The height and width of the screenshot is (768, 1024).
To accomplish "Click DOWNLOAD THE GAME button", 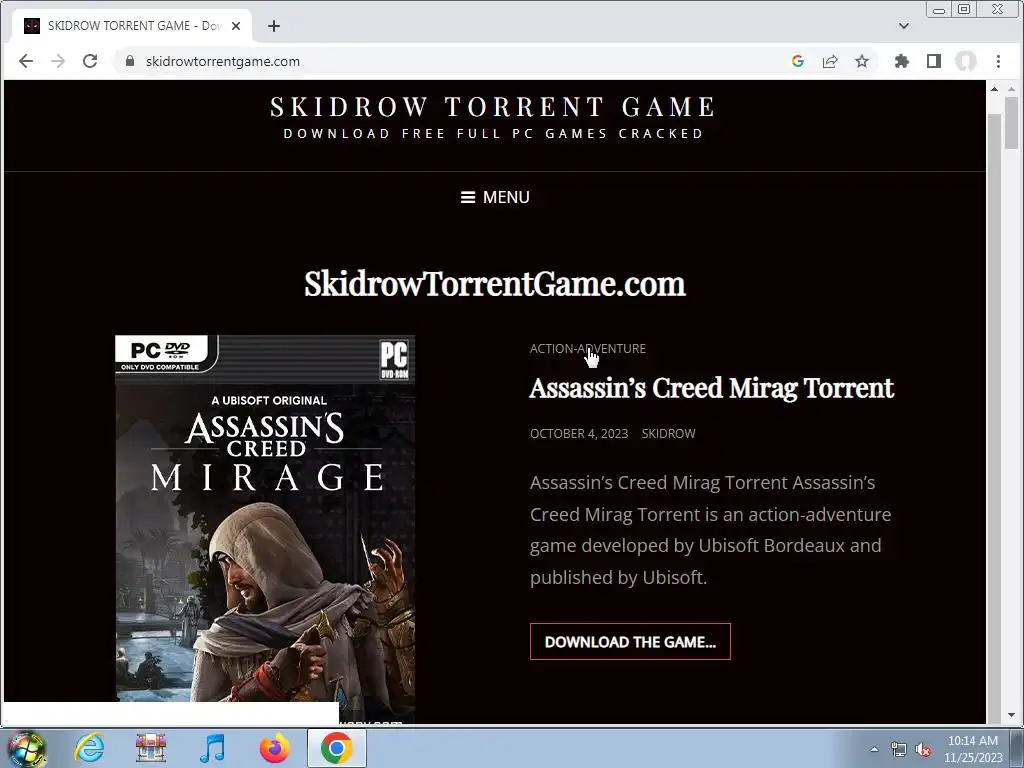I will (x=630, y=642).
